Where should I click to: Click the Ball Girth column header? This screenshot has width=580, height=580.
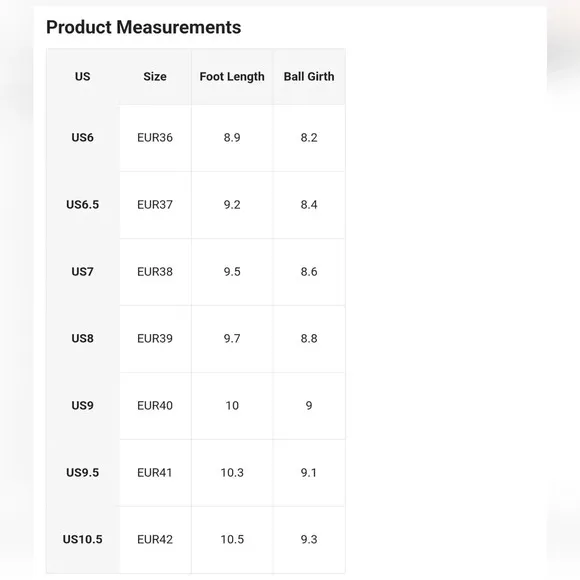point(309,77)
